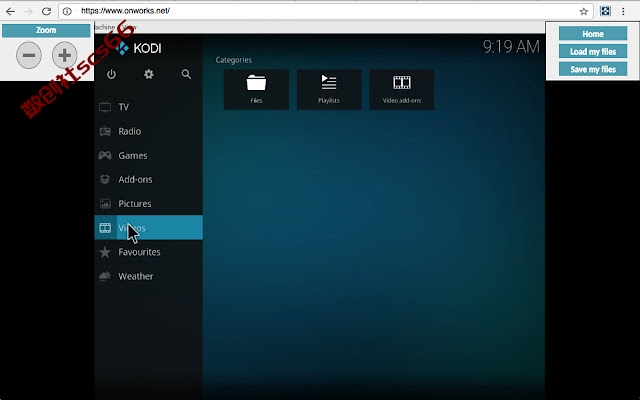Click the Zoom panel header
This screenshot has height=400, width=640.
46,30
